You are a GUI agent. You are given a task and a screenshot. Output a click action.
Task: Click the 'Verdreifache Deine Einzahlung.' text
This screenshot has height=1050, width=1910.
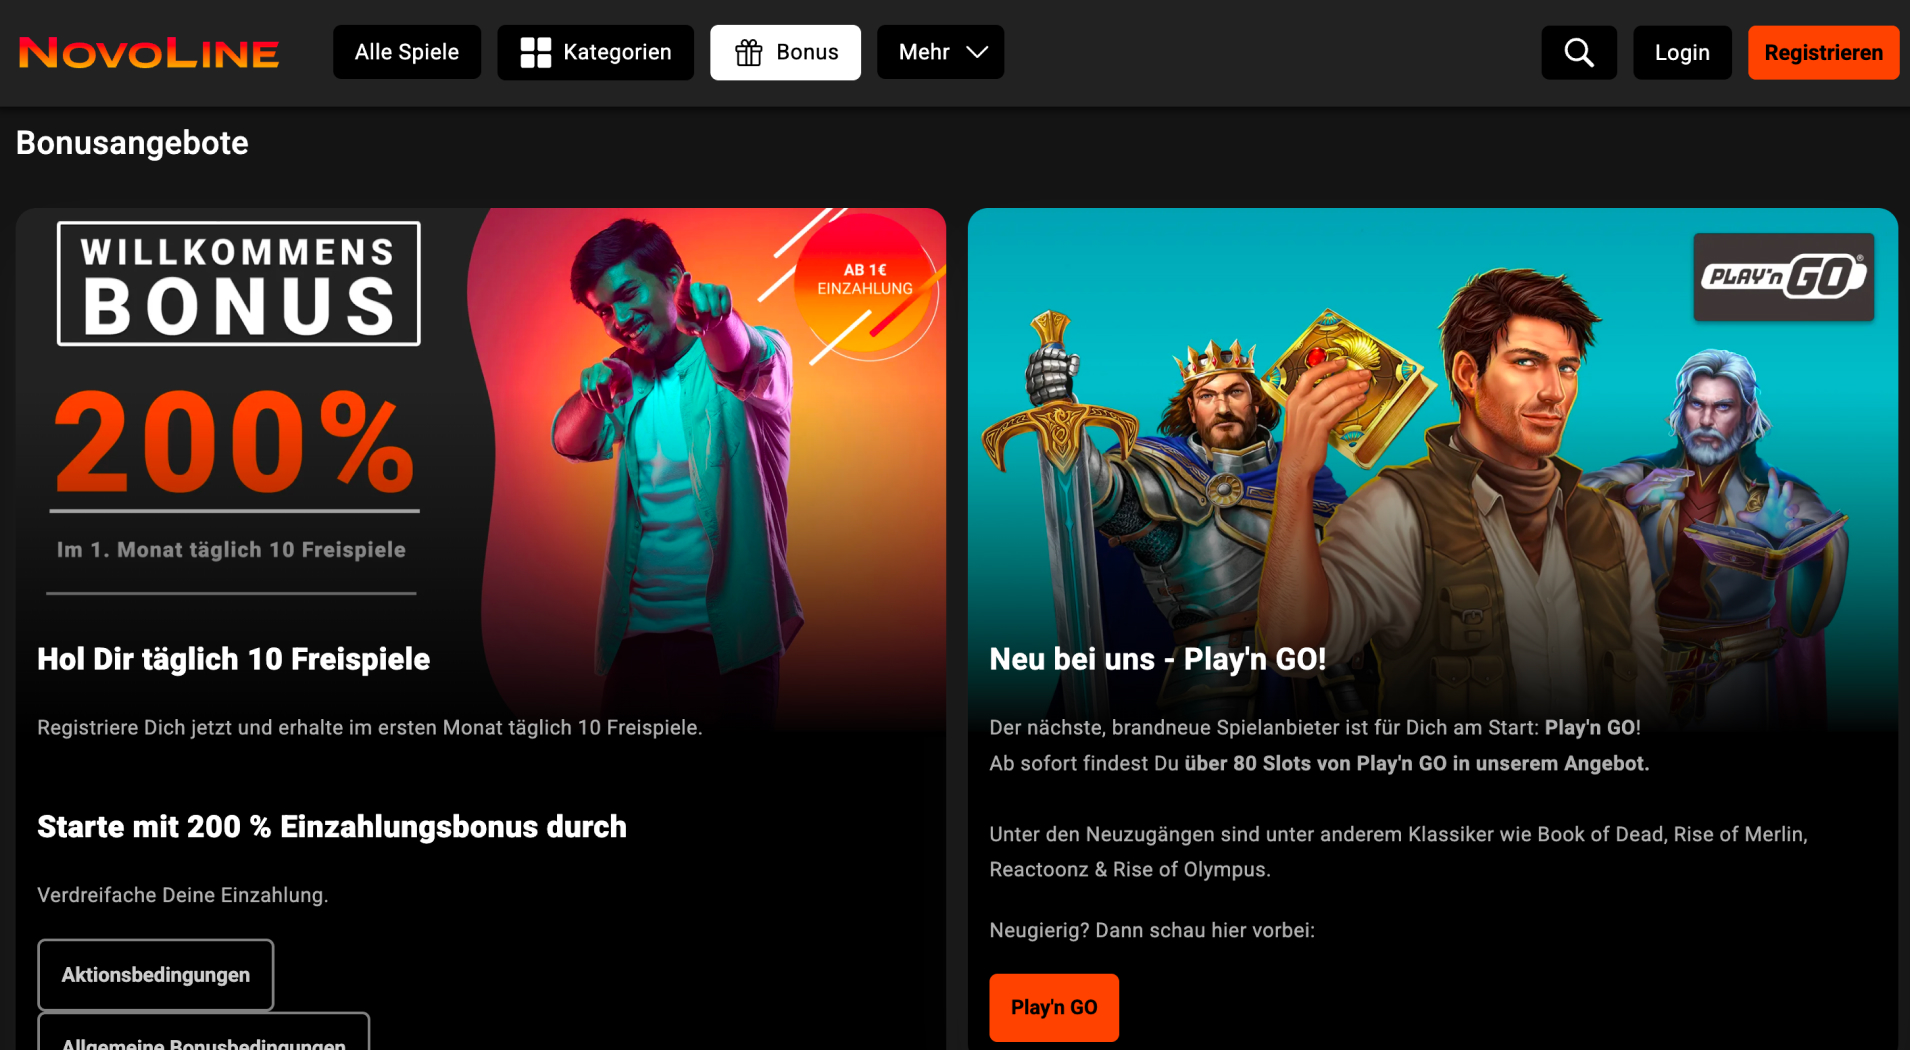183,895
